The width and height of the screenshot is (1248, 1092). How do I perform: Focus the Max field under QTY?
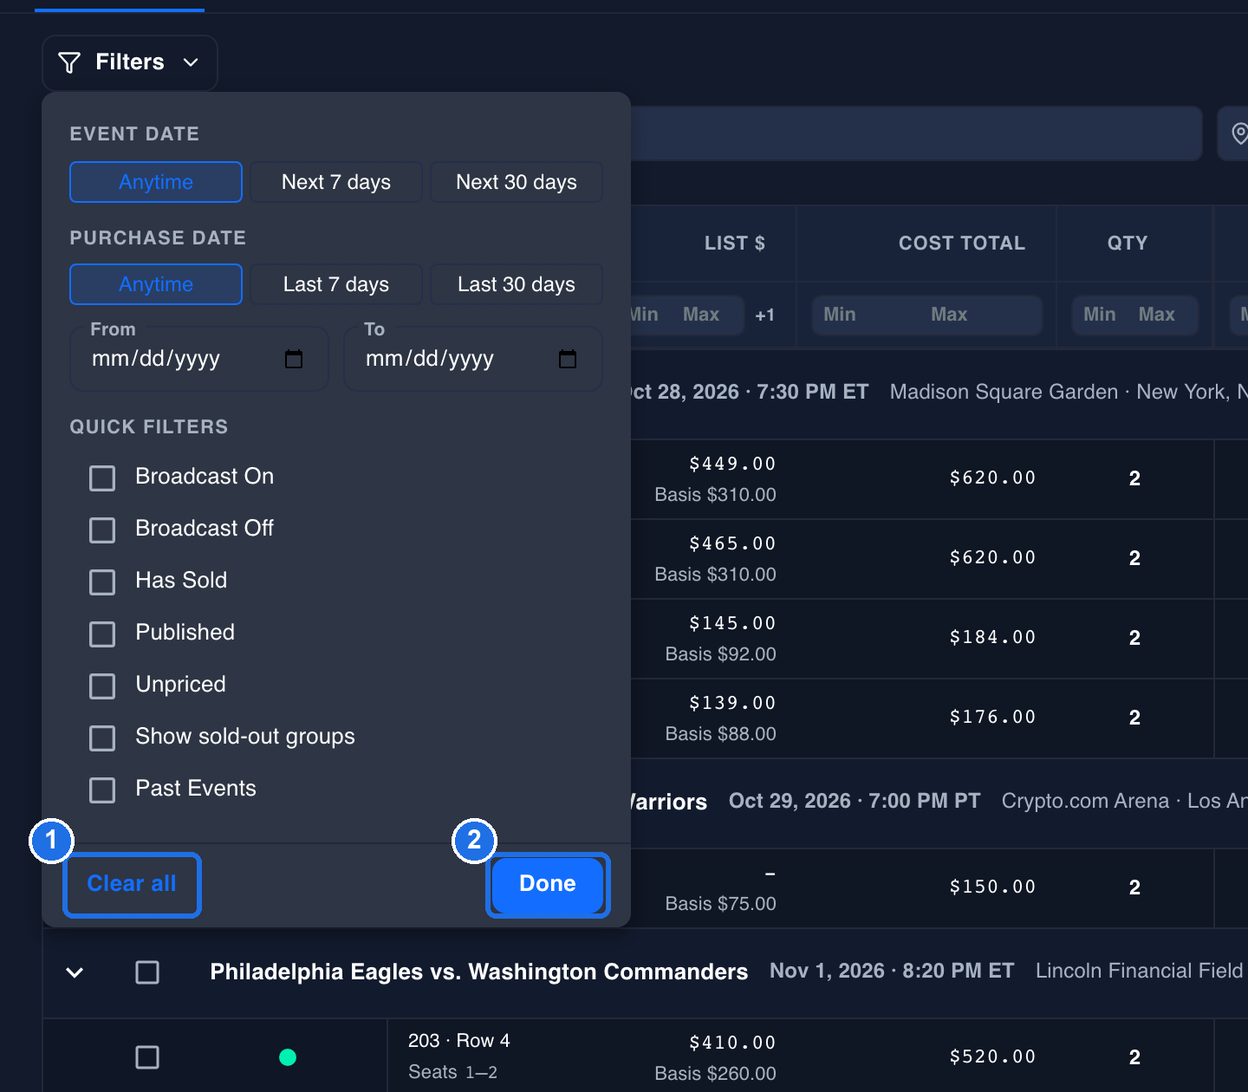(x=1157, y=315)
